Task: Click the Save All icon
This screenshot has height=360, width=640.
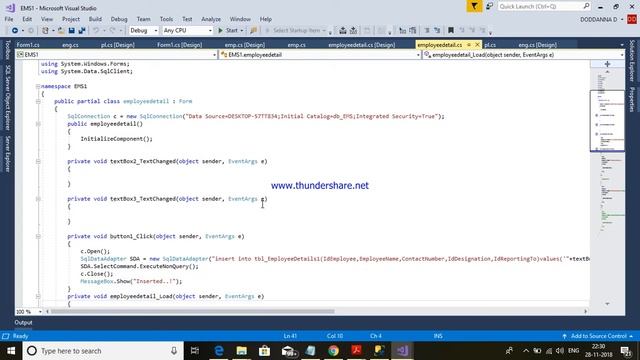Action: point(82,31)
